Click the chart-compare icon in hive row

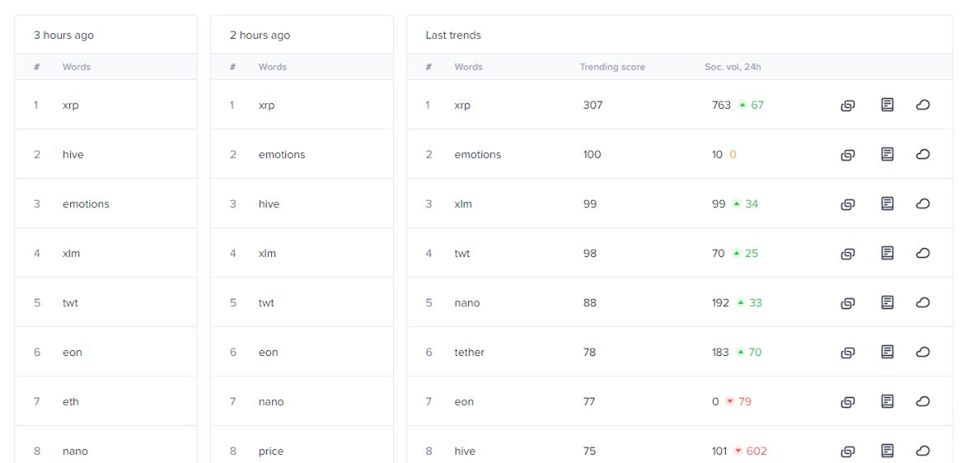tap(847, 452)
